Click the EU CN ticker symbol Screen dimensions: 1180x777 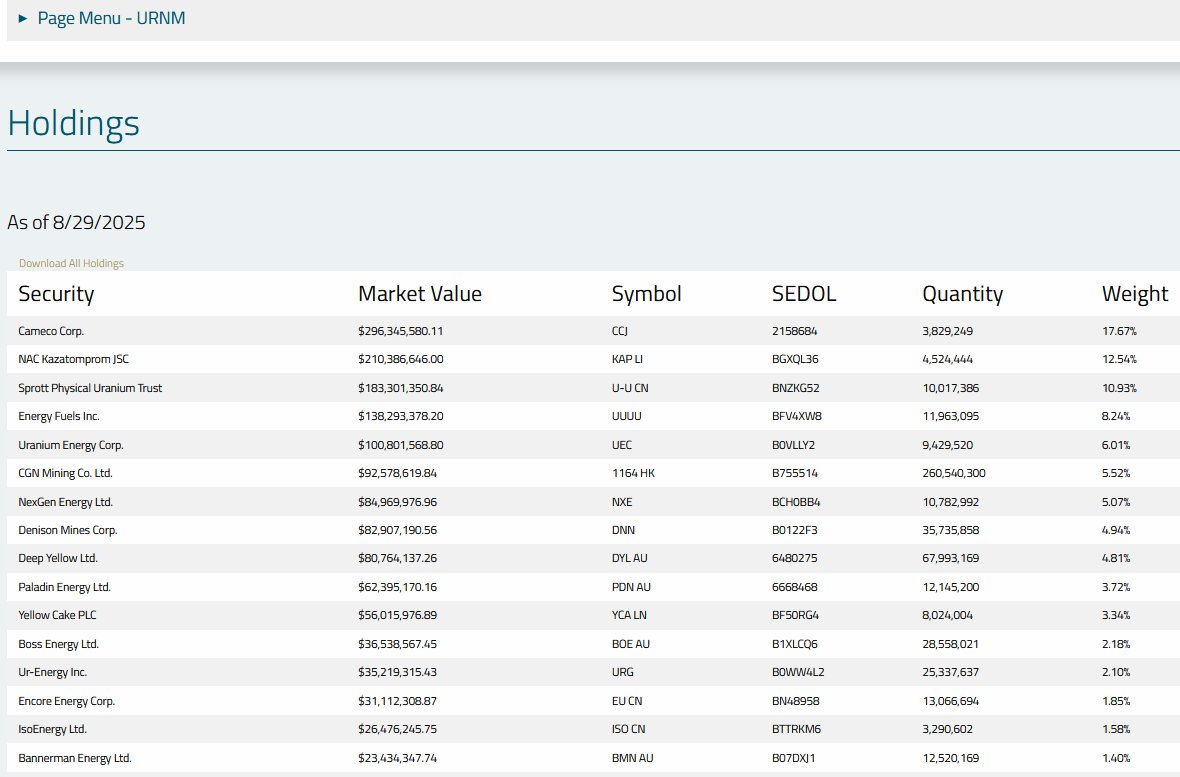tap(627, 701)
